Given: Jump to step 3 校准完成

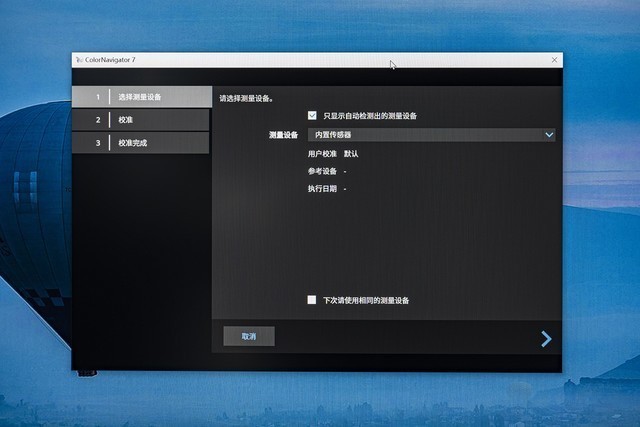Looking at the screenshot, I should (x=141, y=143).
